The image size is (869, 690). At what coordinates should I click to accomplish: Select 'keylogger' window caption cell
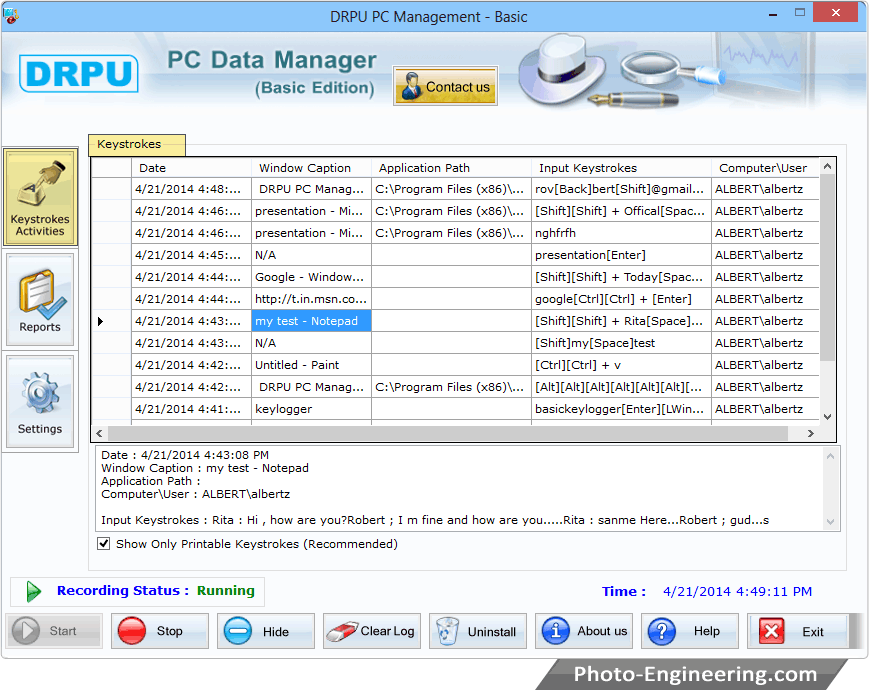[x=311, y=409]
